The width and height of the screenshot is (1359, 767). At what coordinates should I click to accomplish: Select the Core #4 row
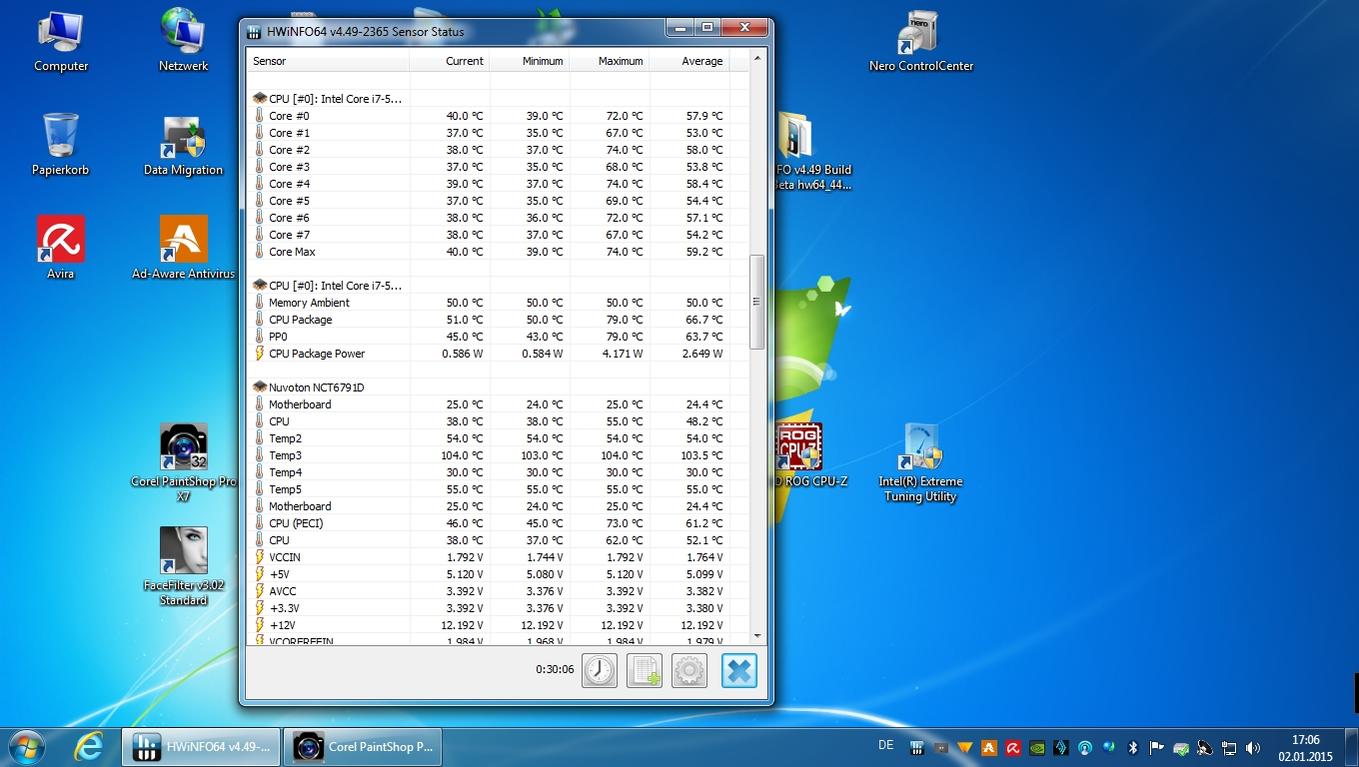click(490, 184)
